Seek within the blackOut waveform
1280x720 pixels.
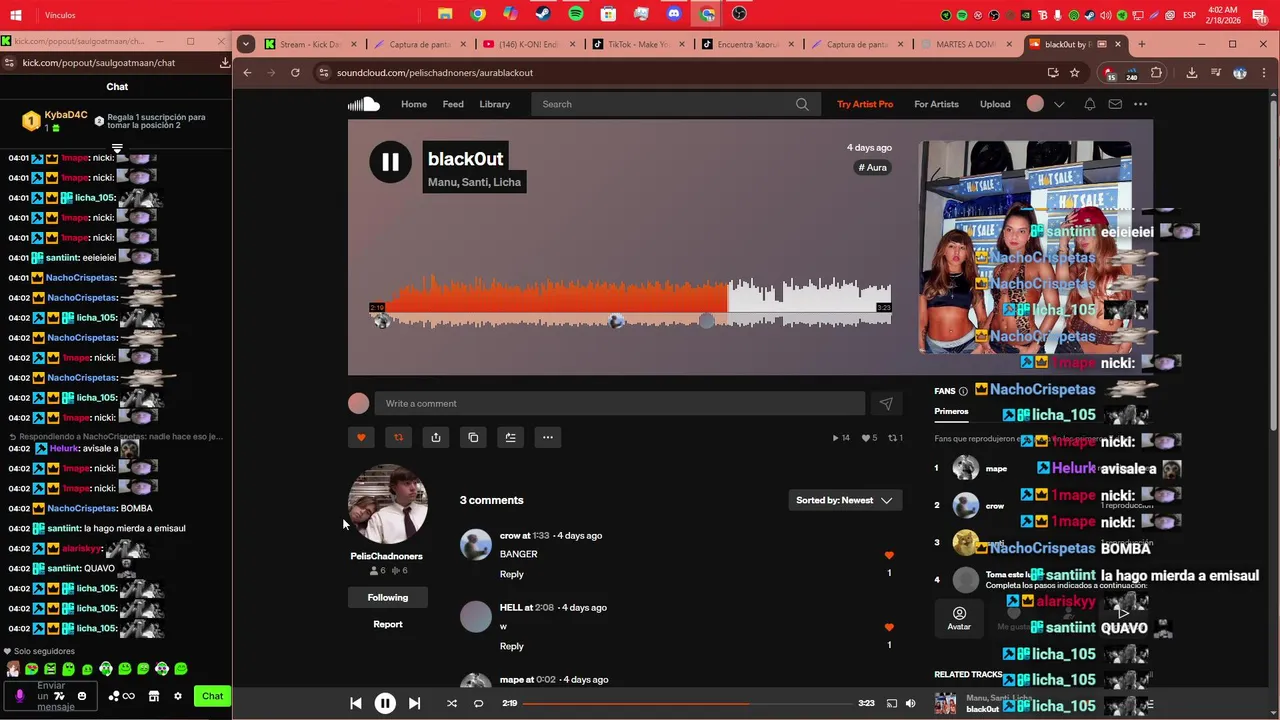[x=630, y=303]
